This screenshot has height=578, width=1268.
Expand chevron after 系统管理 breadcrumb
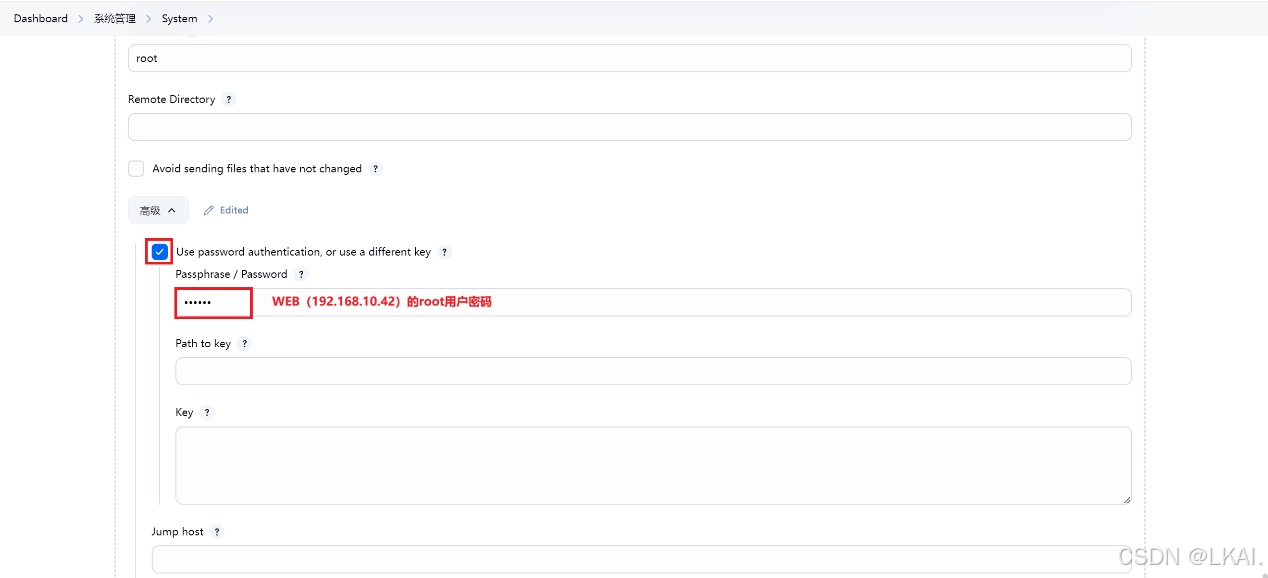click(x=149, y=19)
